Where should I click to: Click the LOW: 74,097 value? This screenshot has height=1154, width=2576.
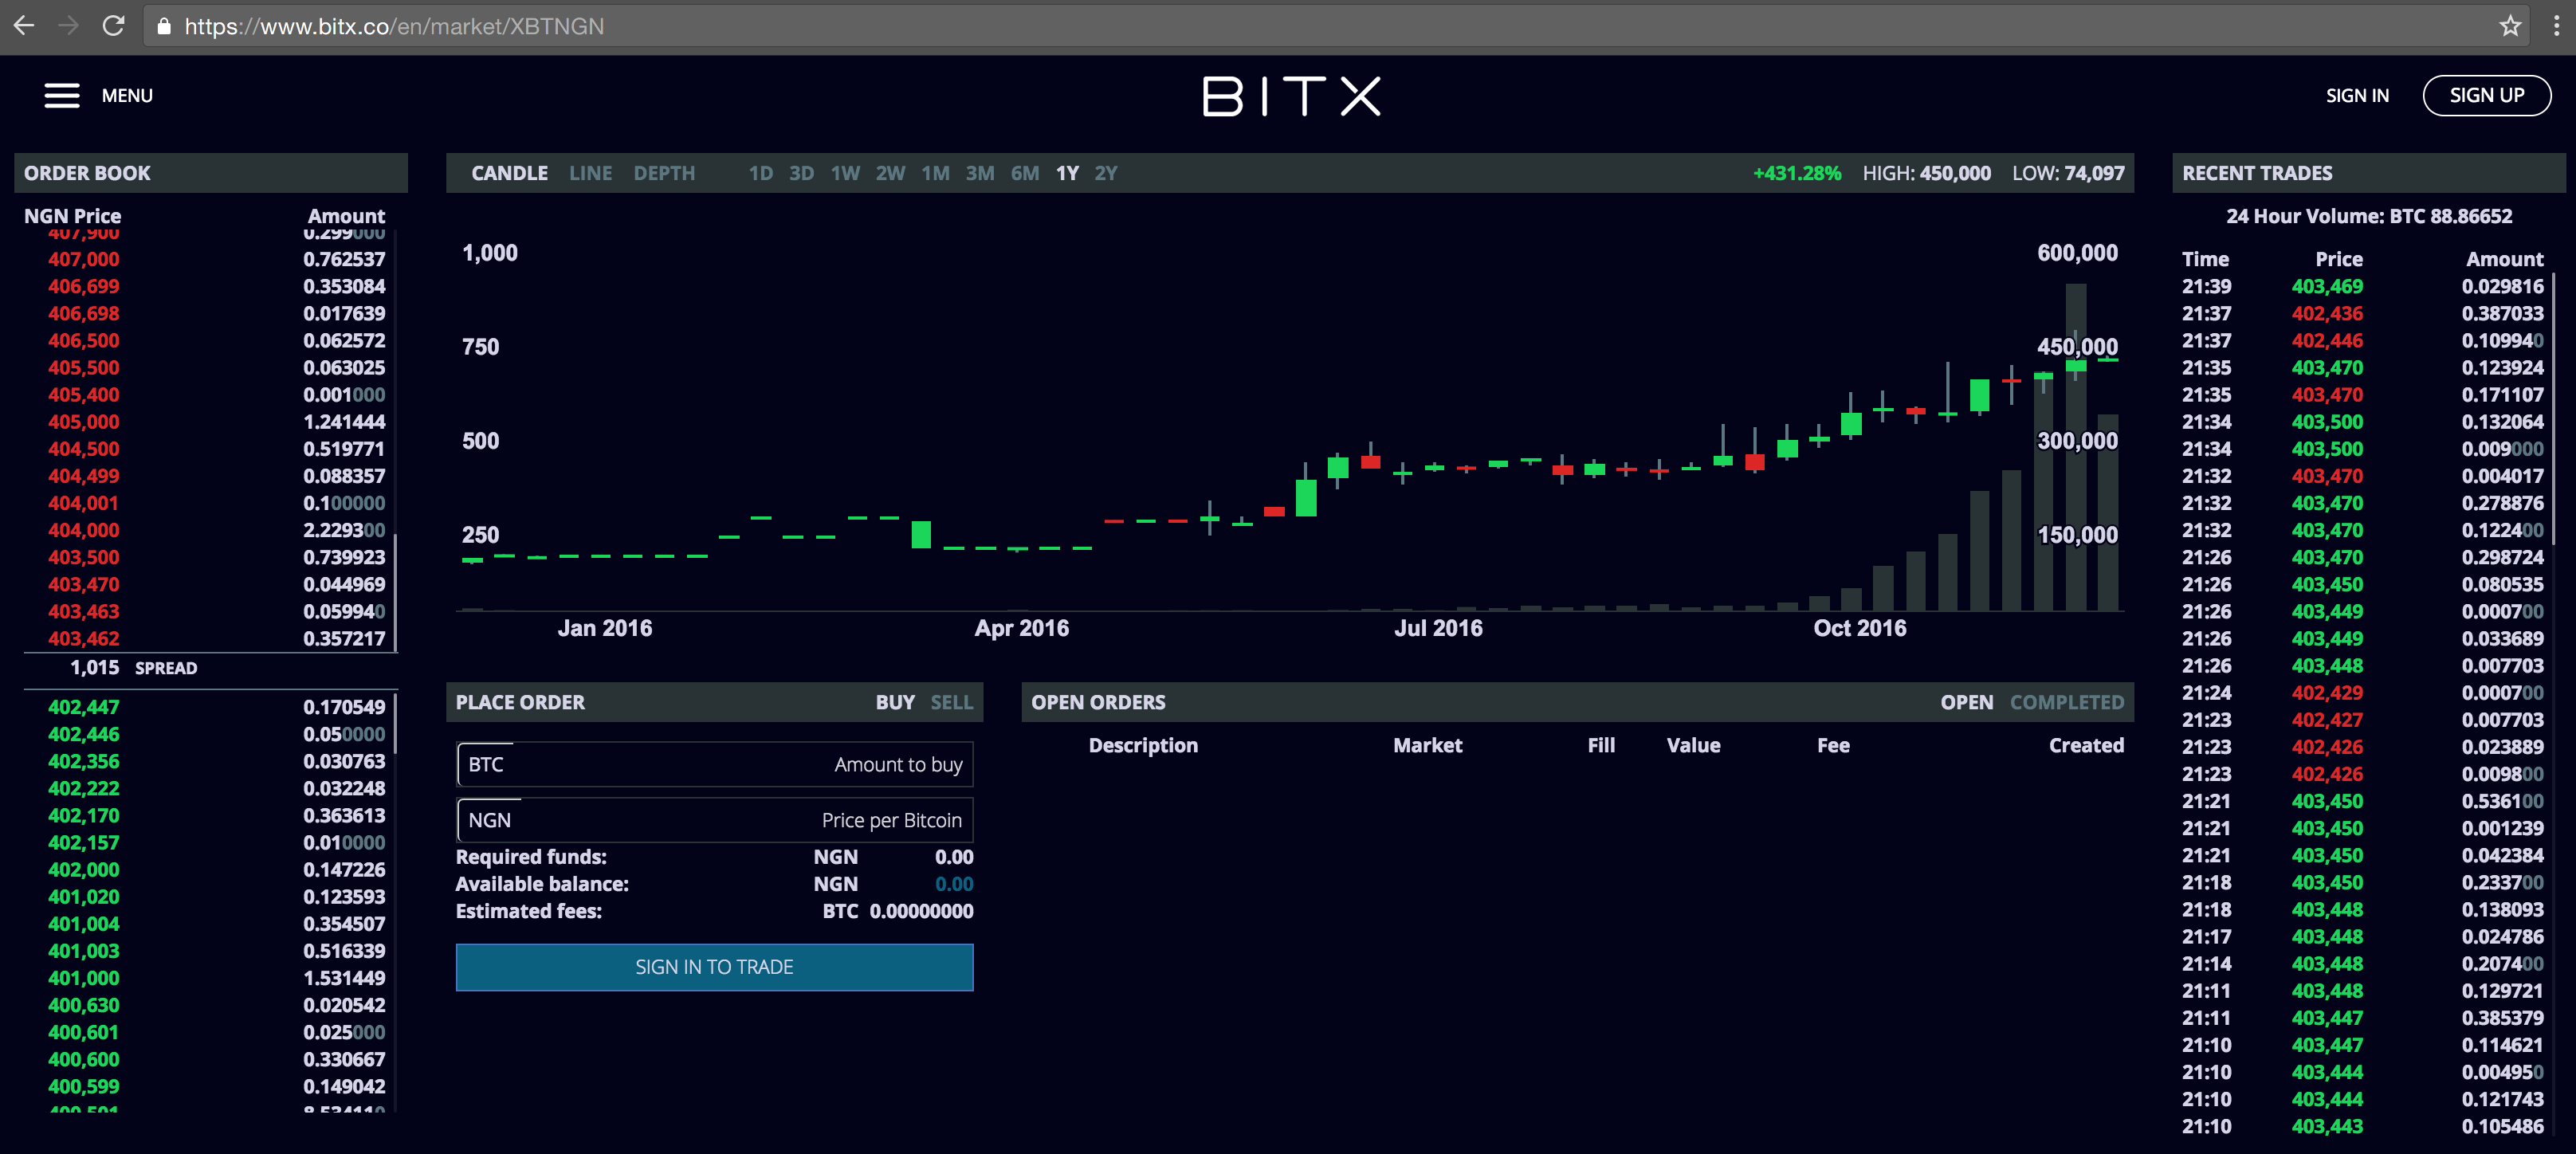(2068, 173)
